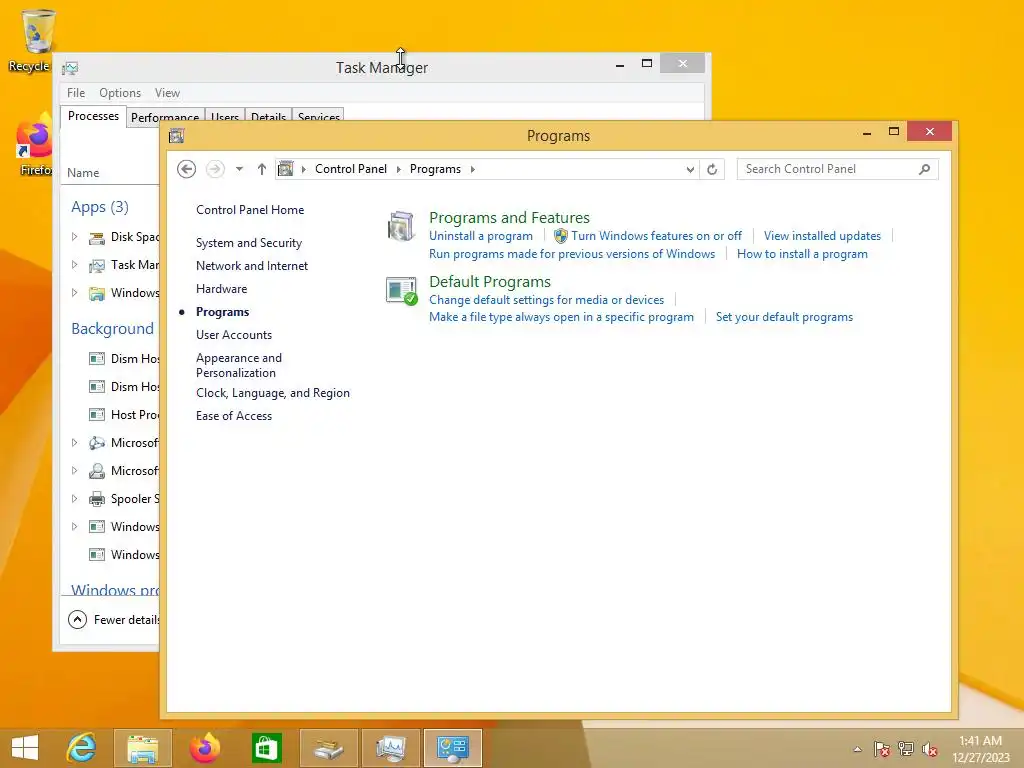
Task: Click the search magnifier in Control Panel
Action: point(924,169)
